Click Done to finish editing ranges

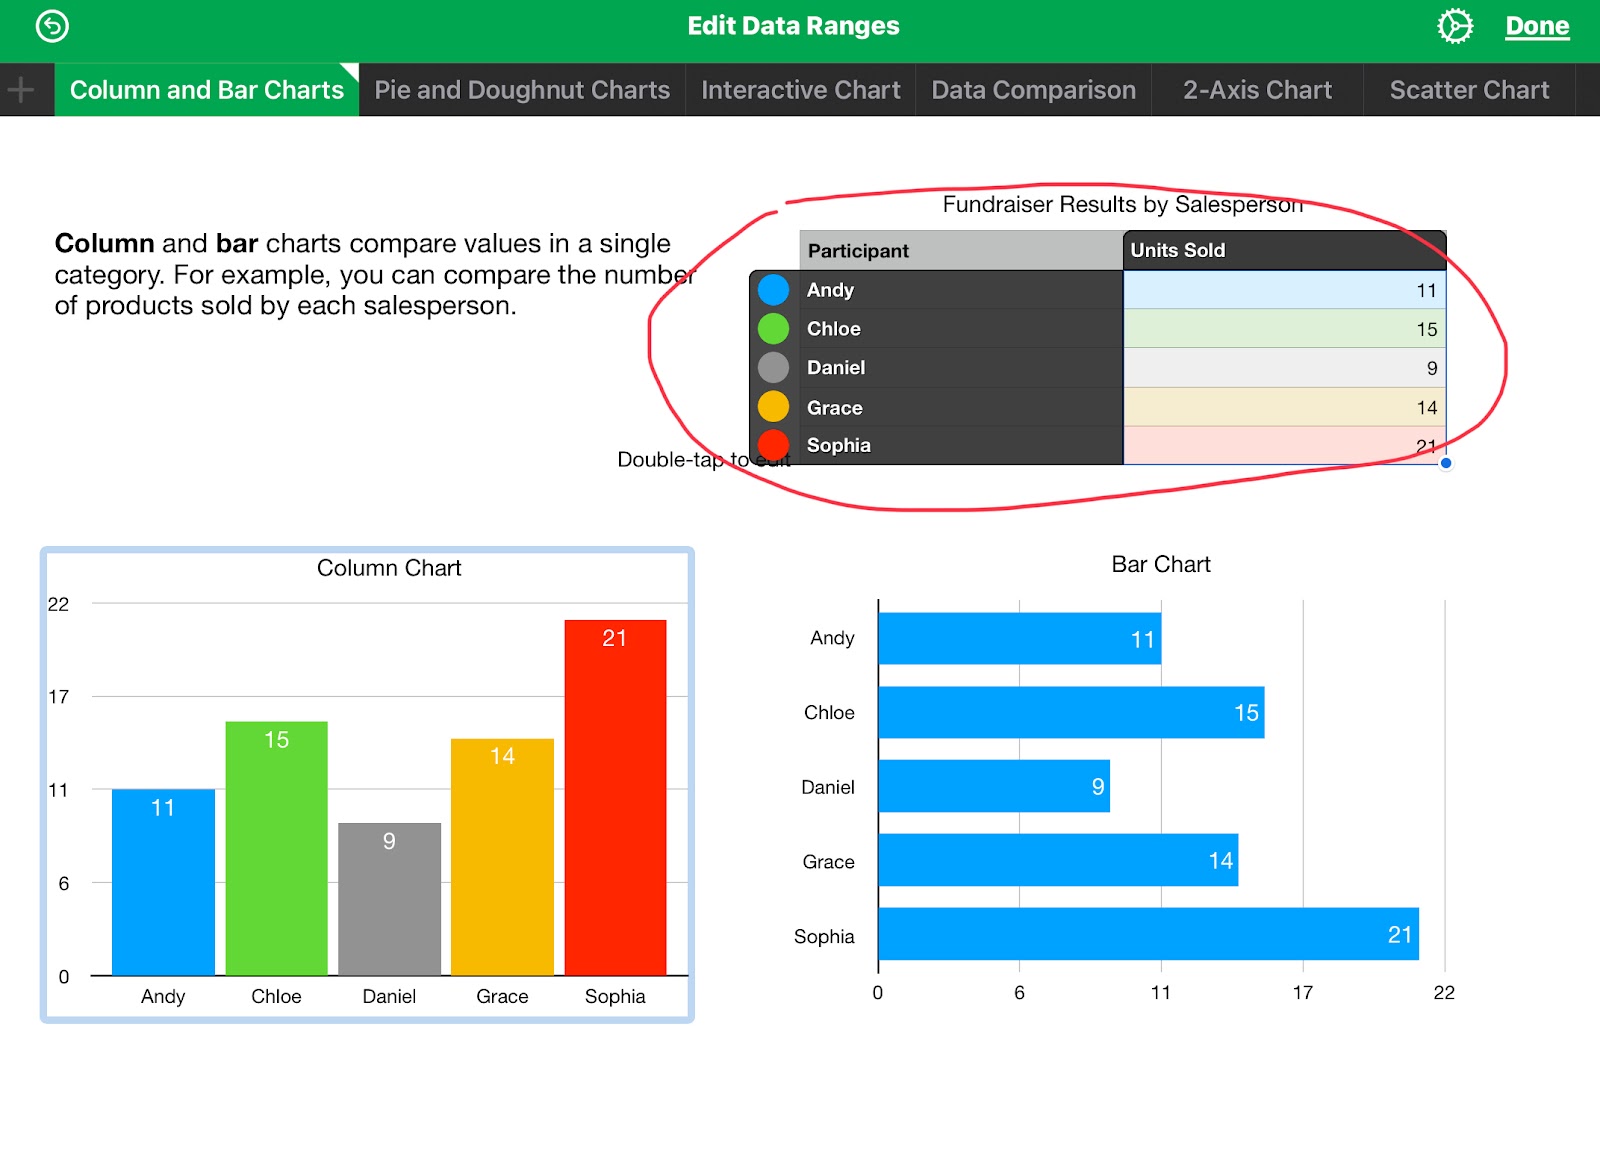click(x=1537, y=26)
